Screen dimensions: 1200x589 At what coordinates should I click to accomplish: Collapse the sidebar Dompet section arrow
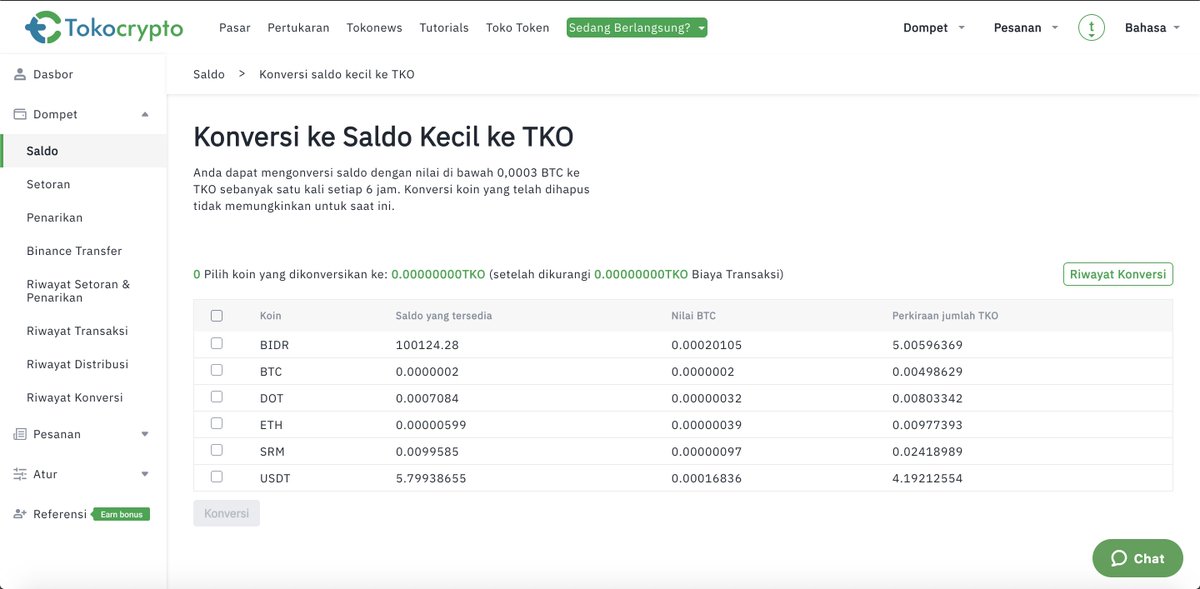click(x=145, y=114)
